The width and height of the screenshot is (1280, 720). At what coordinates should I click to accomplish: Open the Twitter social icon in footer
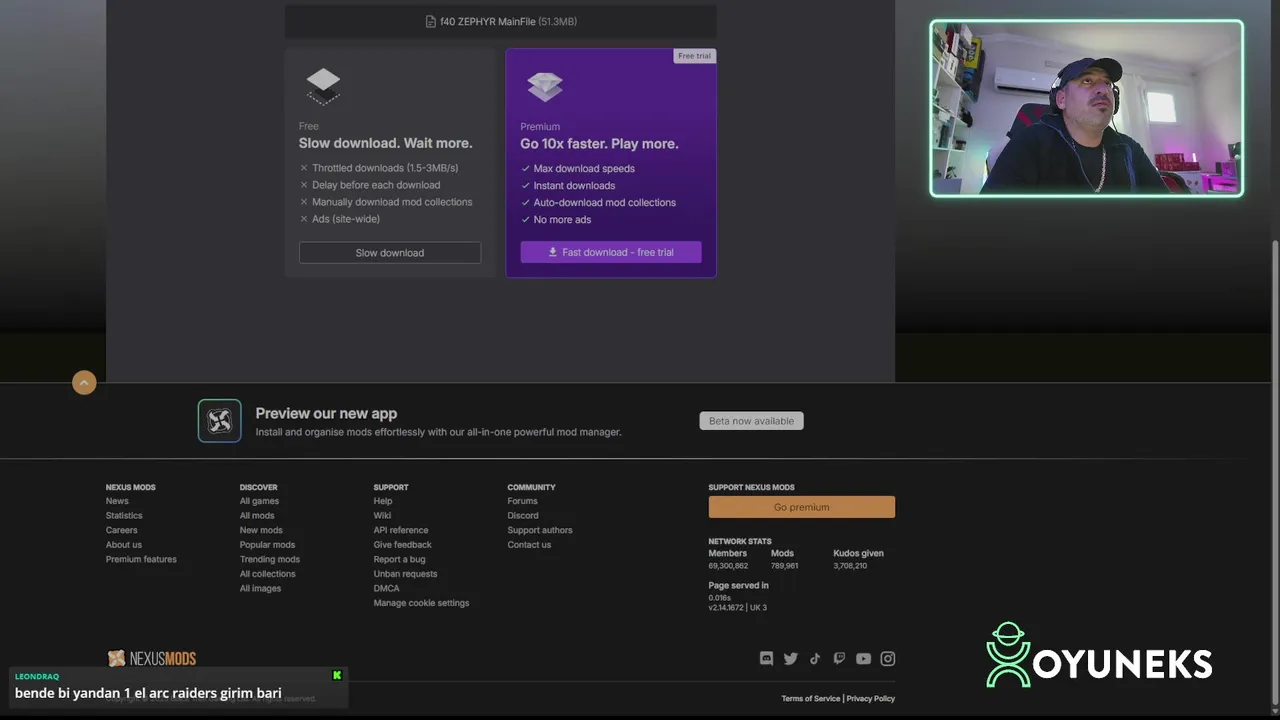(x=791, y=658)
